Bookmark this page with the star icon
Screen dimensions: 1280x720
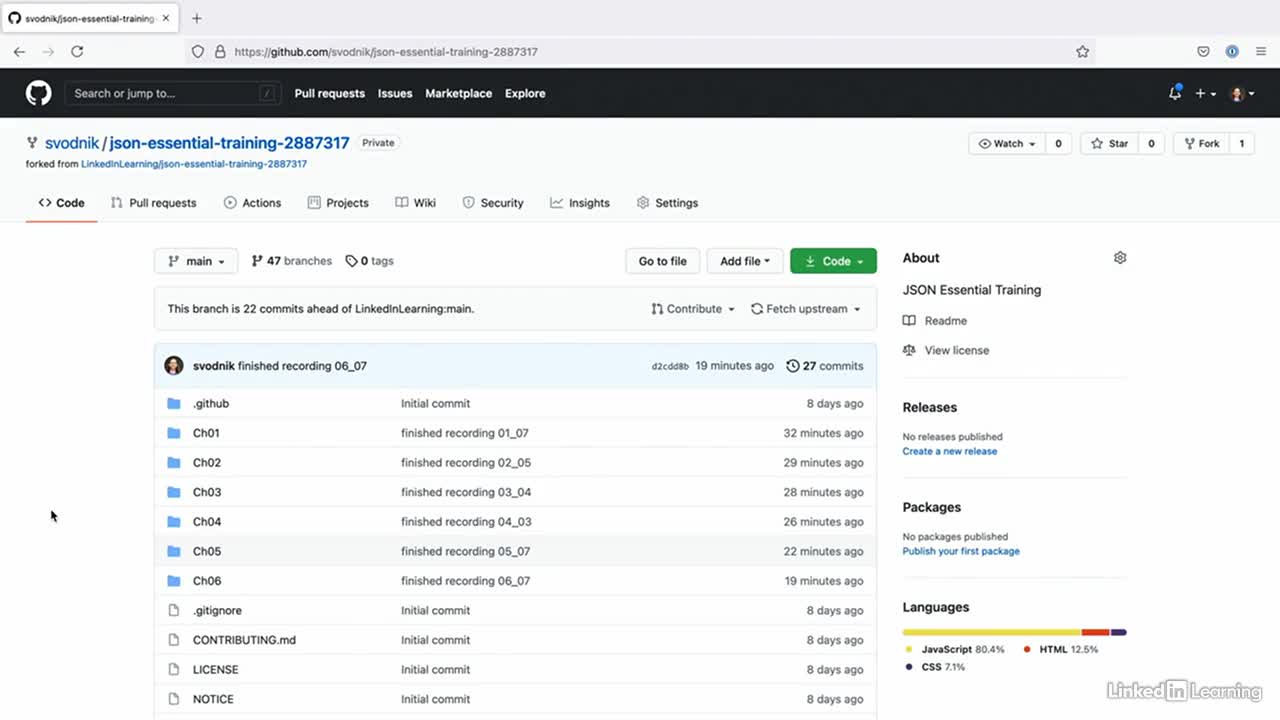point(1082,51)
